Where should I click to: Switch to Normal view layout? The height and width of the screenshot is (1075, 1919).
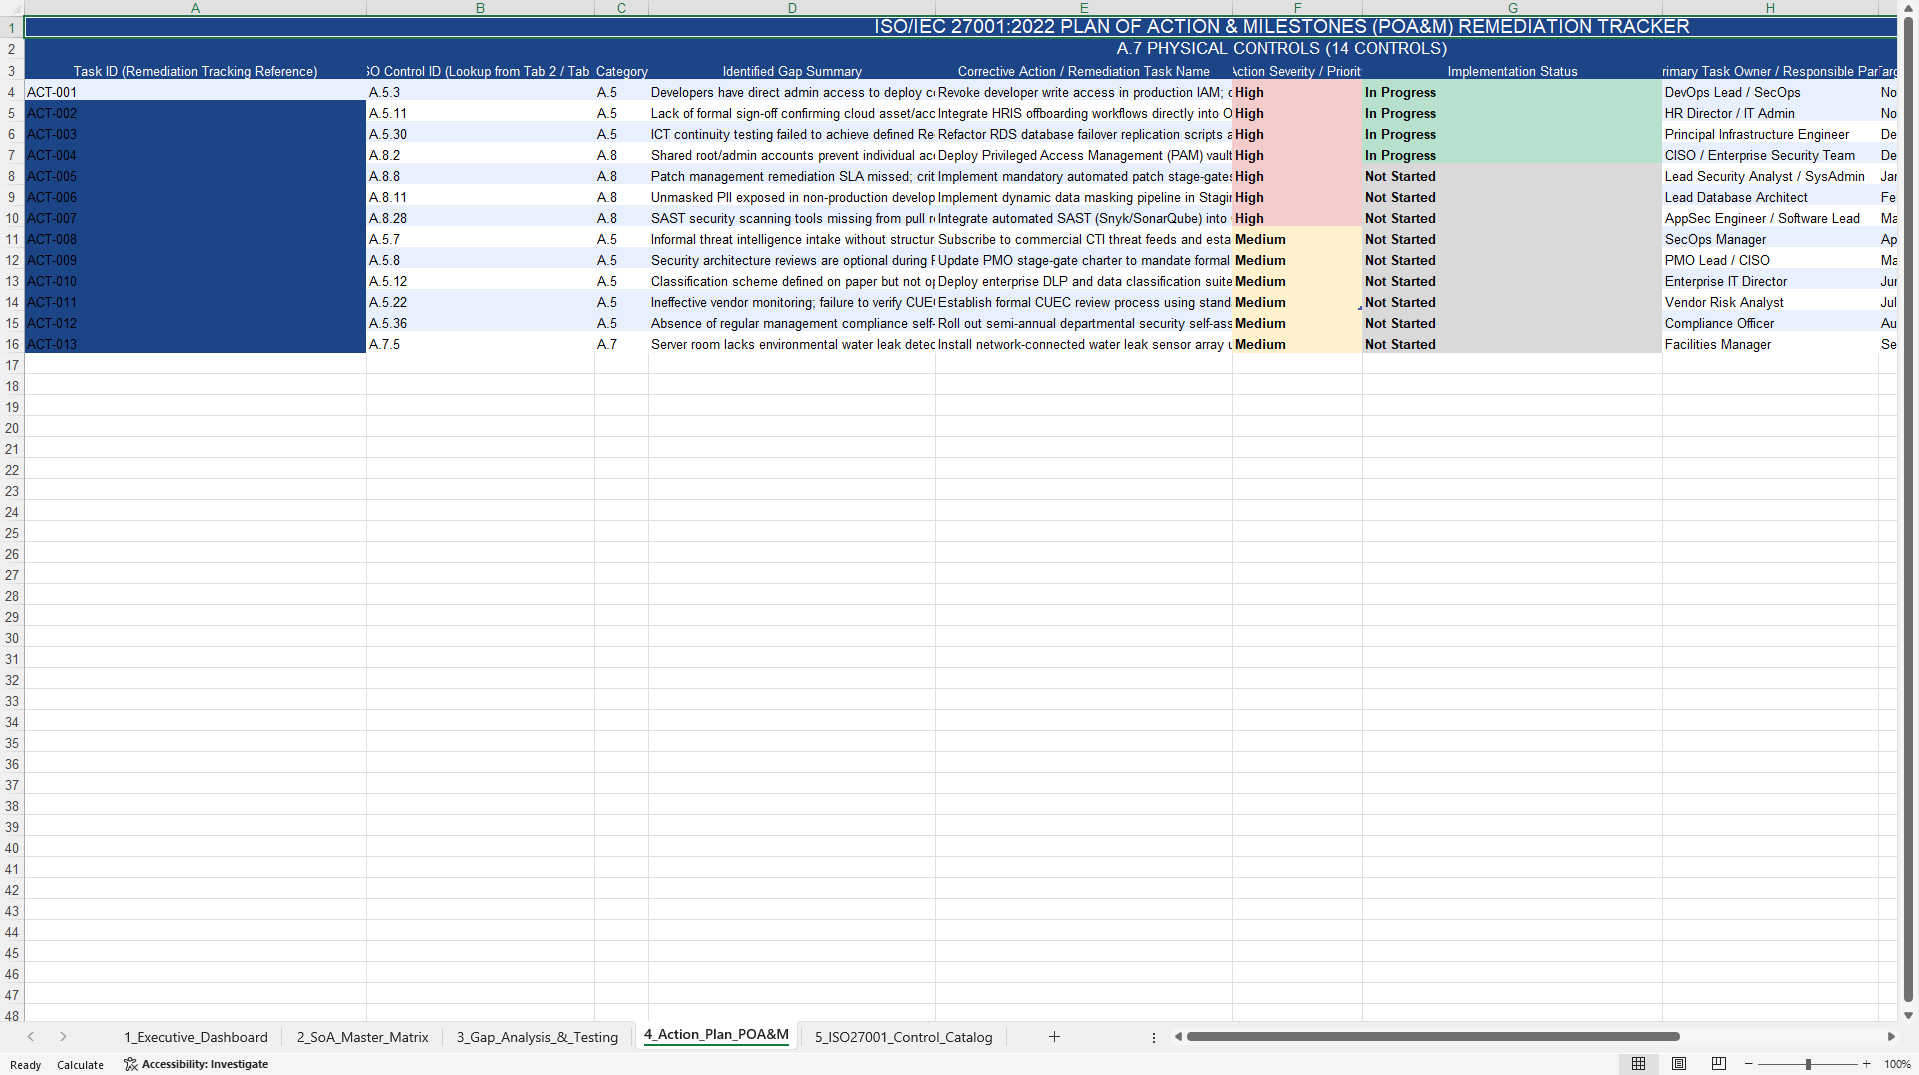point(1638,1064)
